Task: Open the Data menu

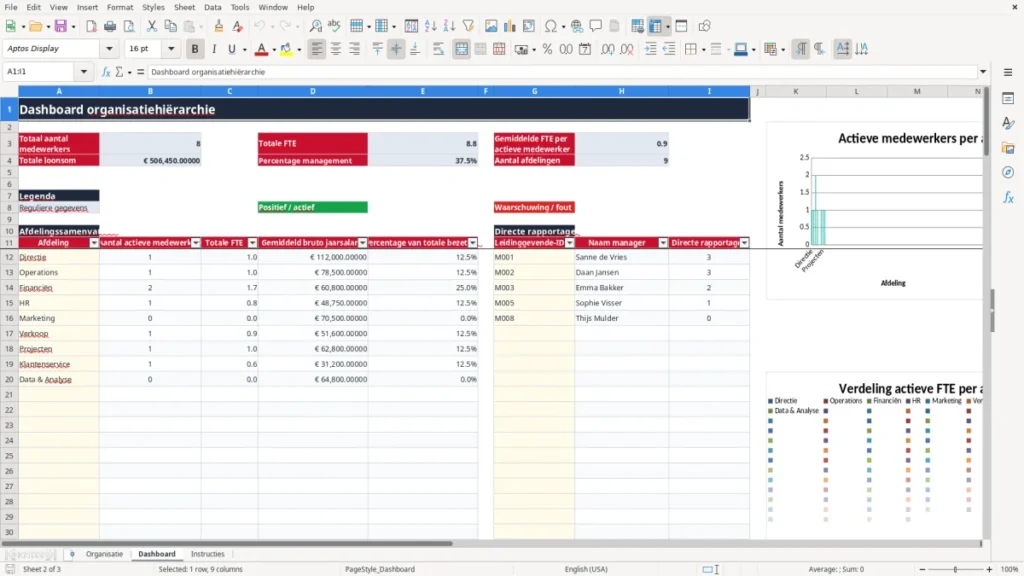Action: (x=212, y=7)
